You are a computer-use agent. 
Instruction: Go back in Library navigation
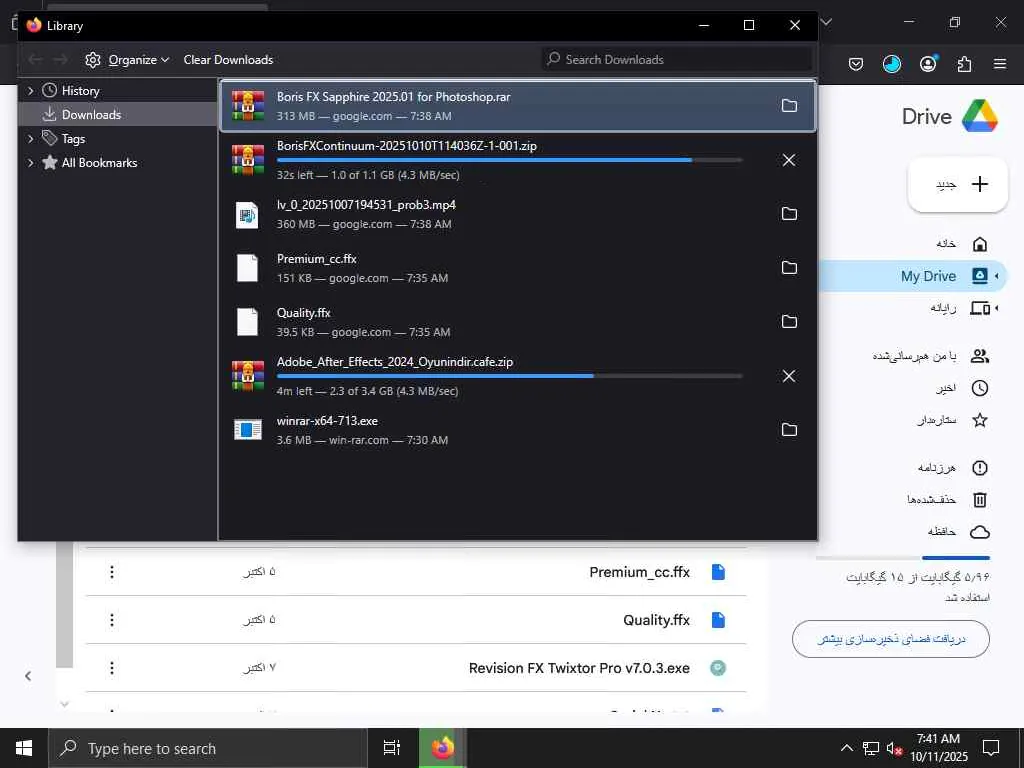(x=35, y=59)
